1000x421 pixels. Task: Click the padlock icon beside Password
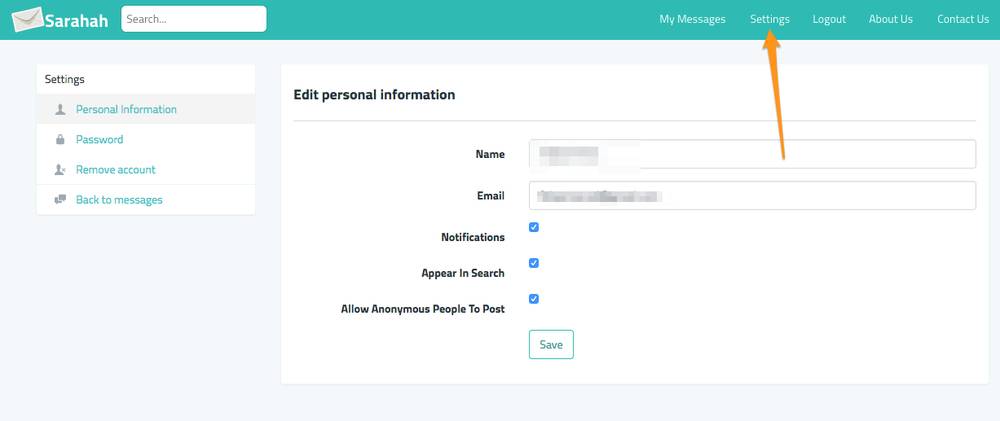60,139
